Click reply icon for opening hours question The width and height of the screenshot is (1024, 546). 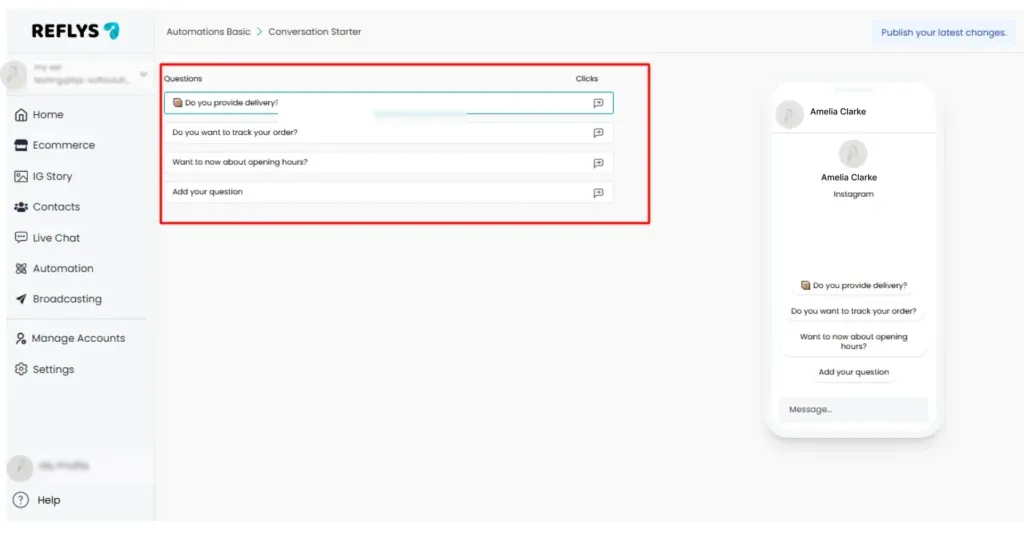point(598,163)
